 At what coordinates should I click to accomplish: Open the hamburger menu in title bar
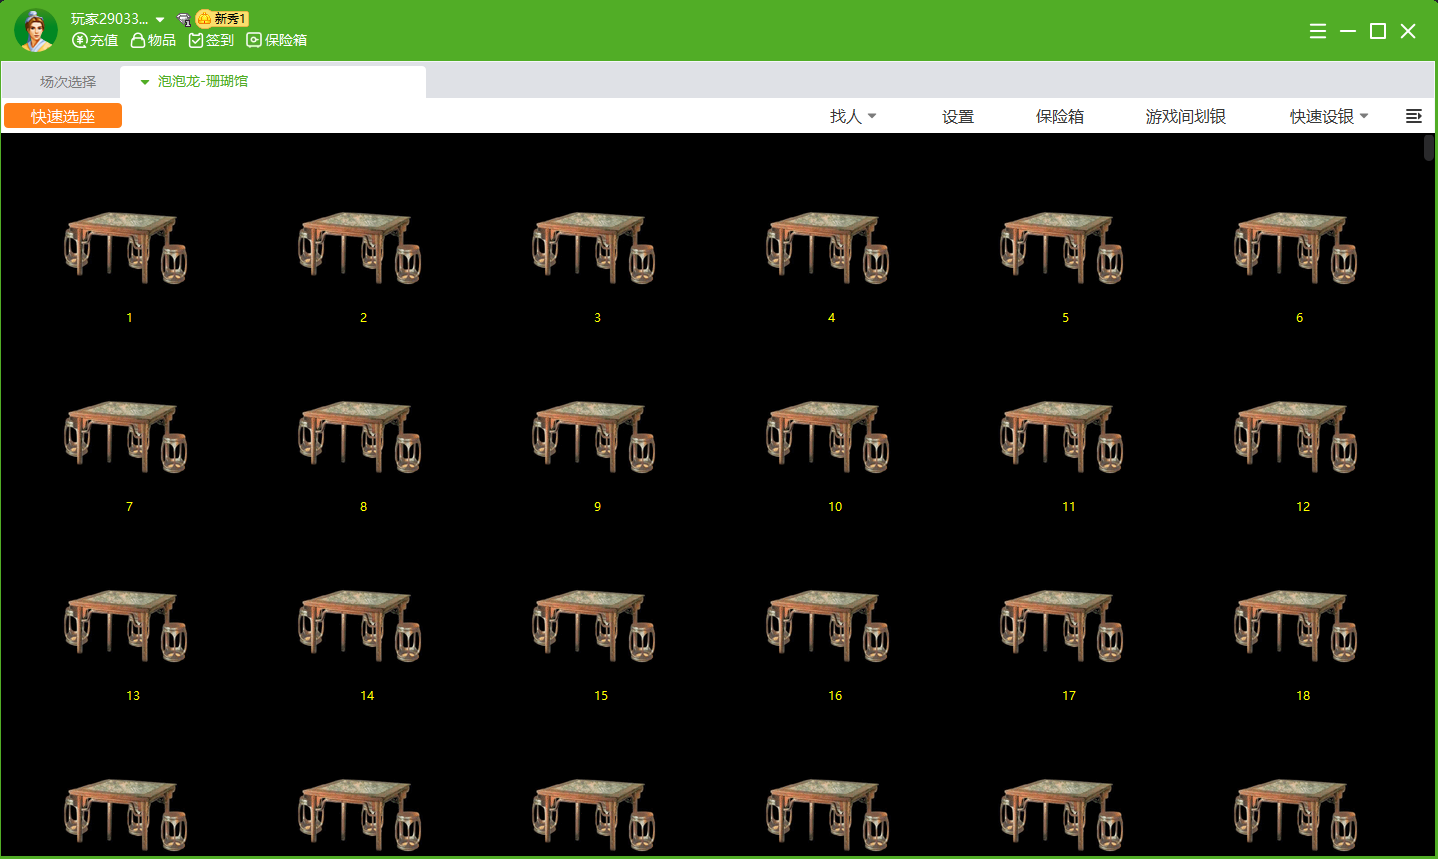[x=1318, y=31]
